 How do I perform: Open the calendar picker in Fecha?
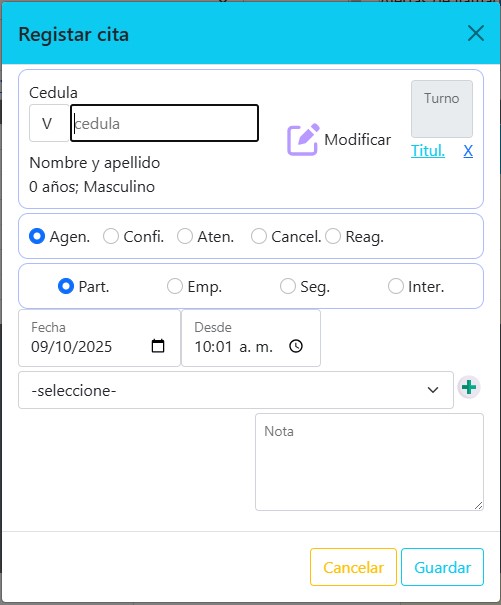tap(158, 346)
